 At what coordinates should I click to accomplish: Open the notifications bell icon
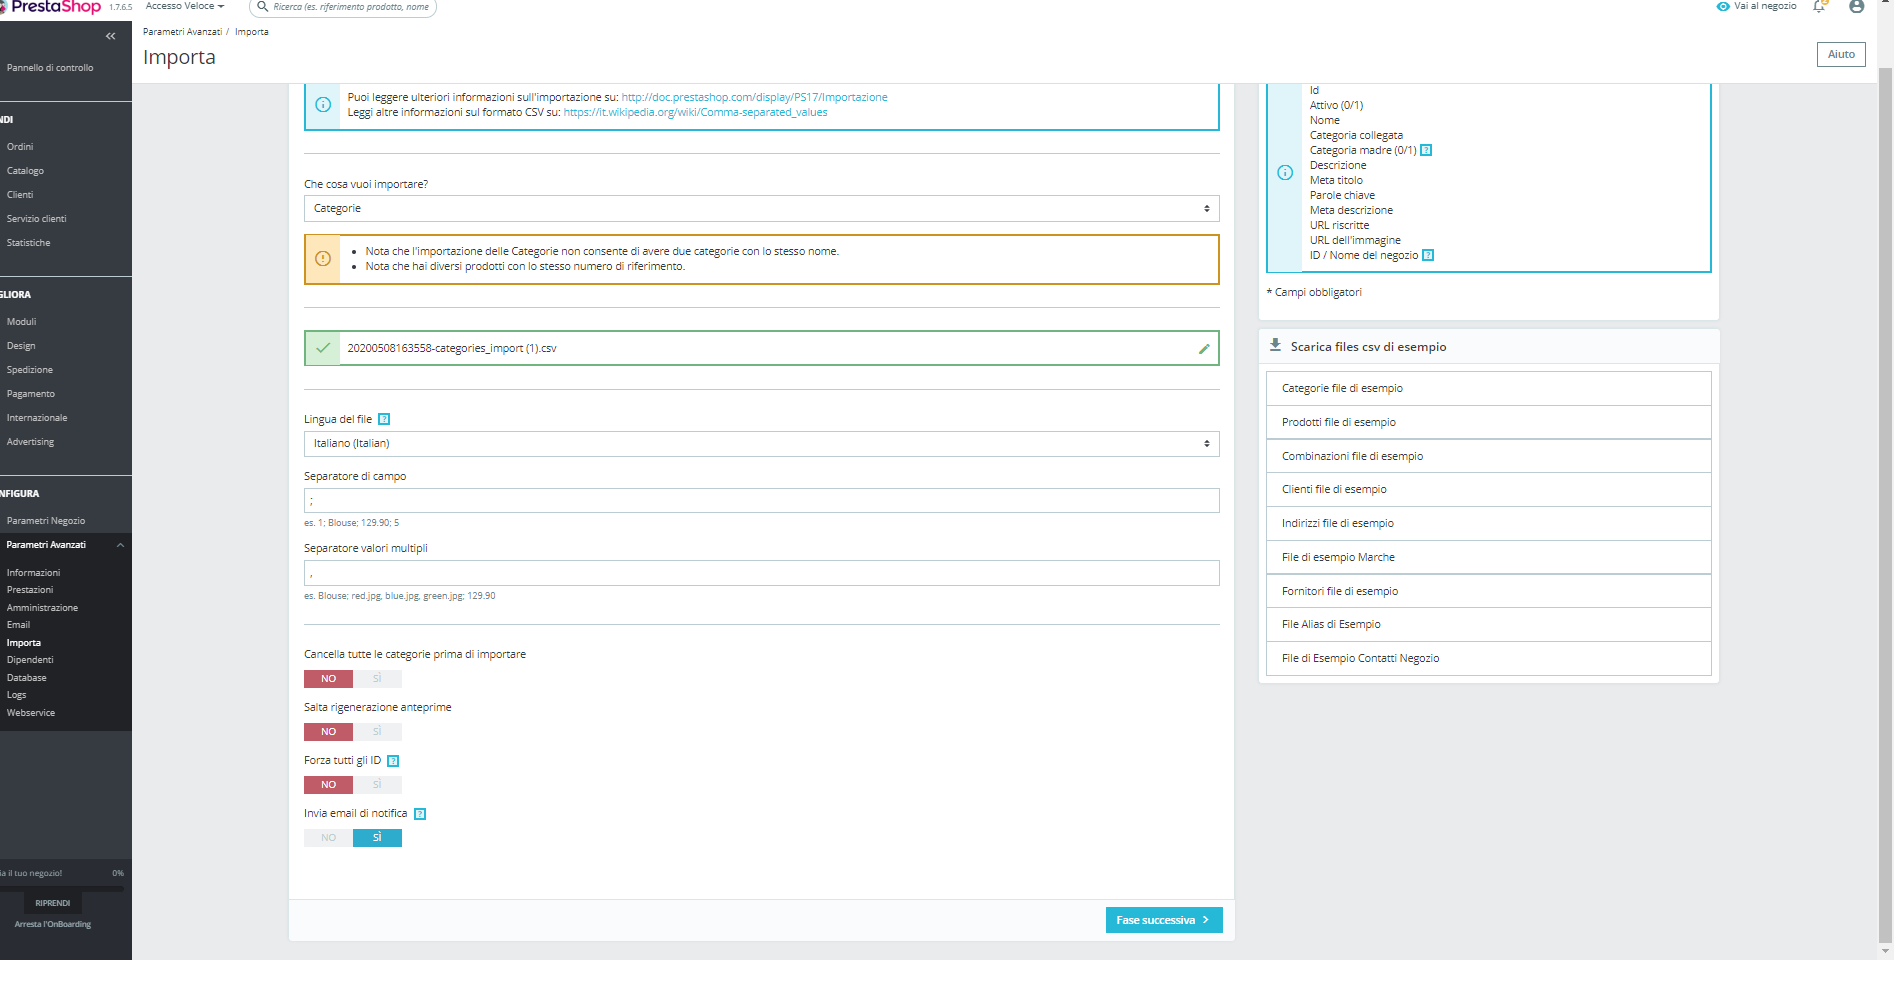coord(1819,6)
